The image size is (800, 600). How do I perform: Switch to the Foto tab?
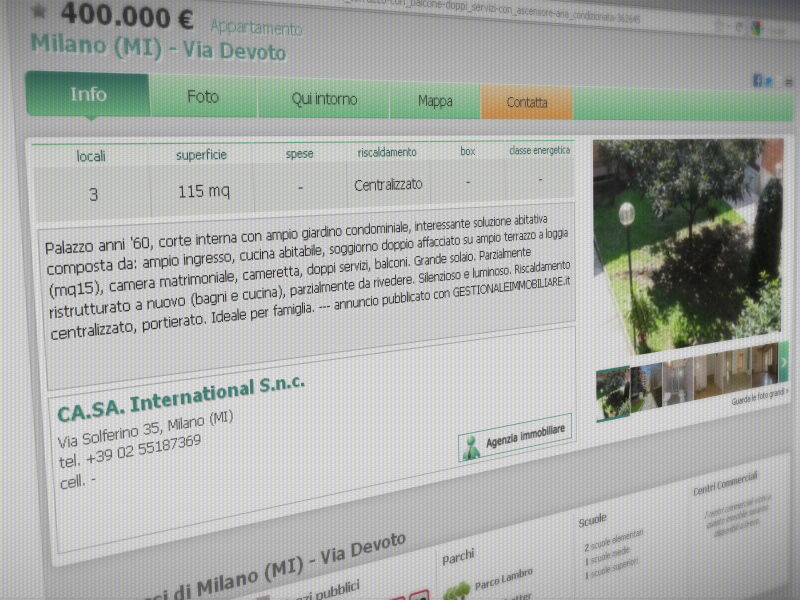coord(203,97)
